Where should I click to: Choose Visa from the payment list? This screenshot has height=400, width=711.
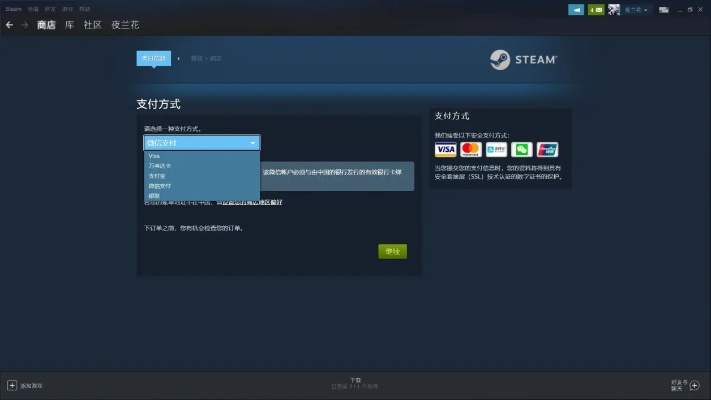pyautogui.click(x=202, y=156)
